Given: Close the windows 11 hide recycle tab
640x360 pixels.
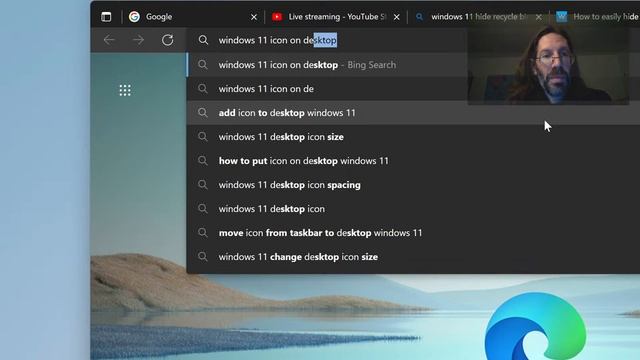Looking at the screenshot, I should pyautogui.click(x=539, y=17).
